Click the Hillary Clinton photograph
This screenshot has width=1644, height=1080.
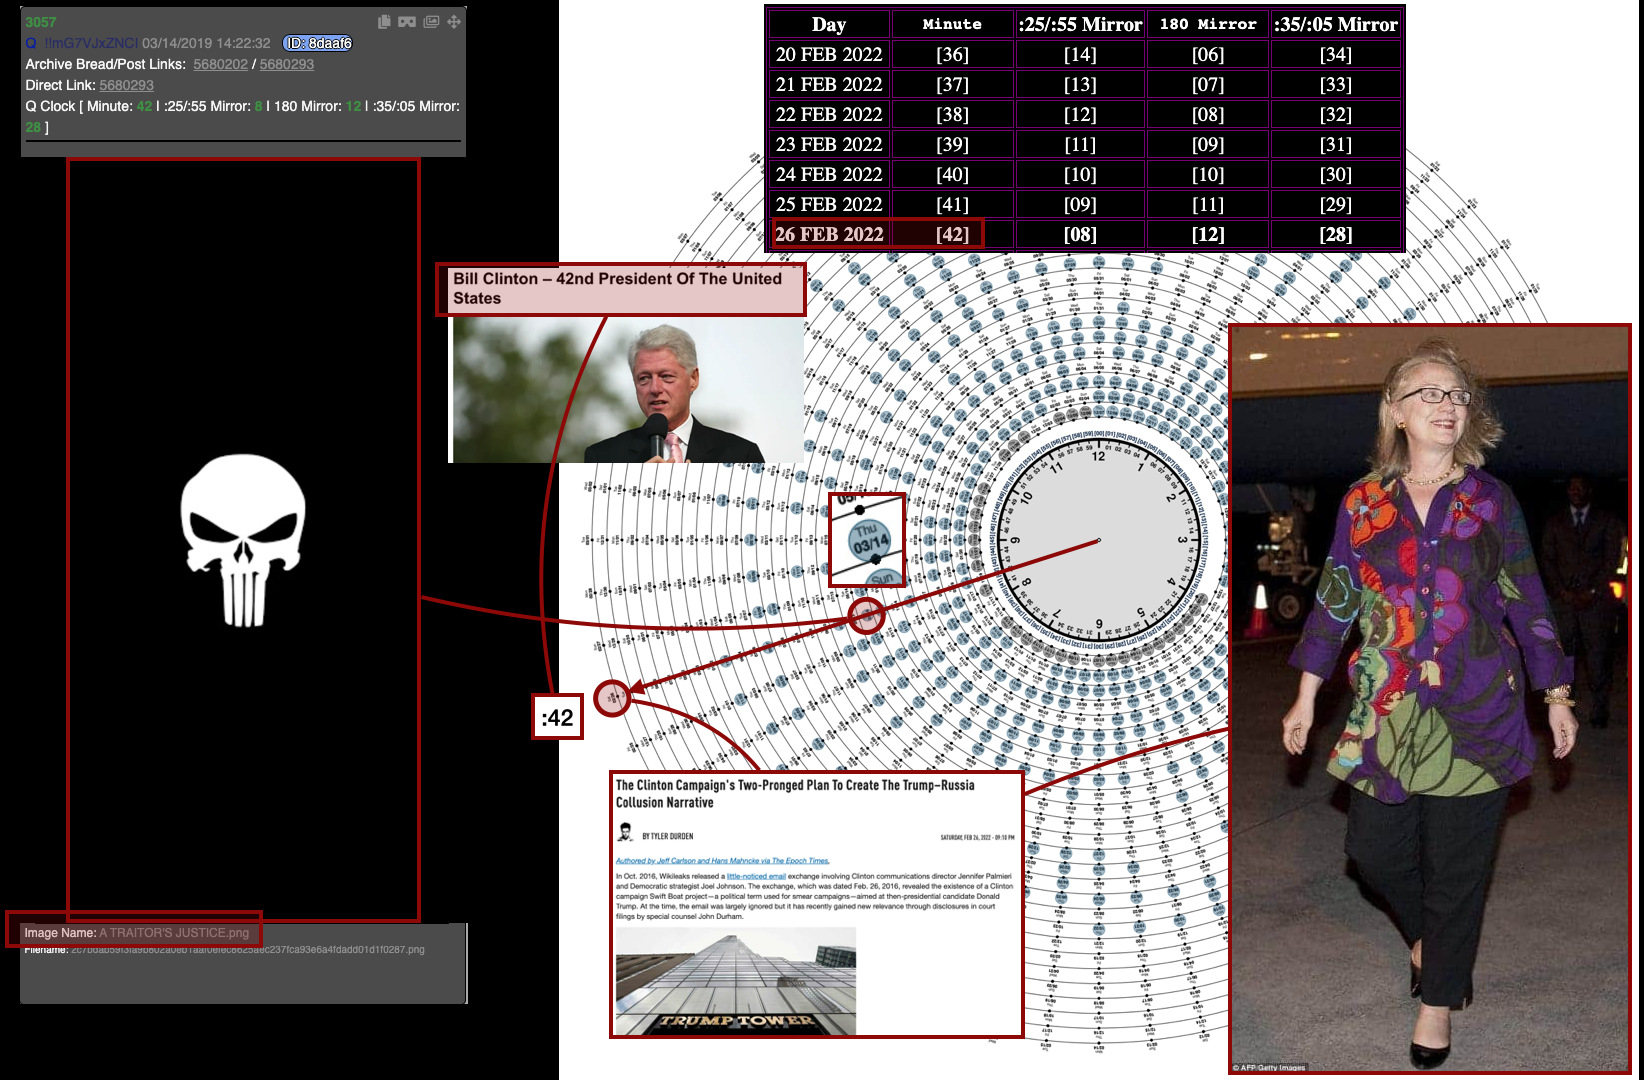[x=1430, y=700]
